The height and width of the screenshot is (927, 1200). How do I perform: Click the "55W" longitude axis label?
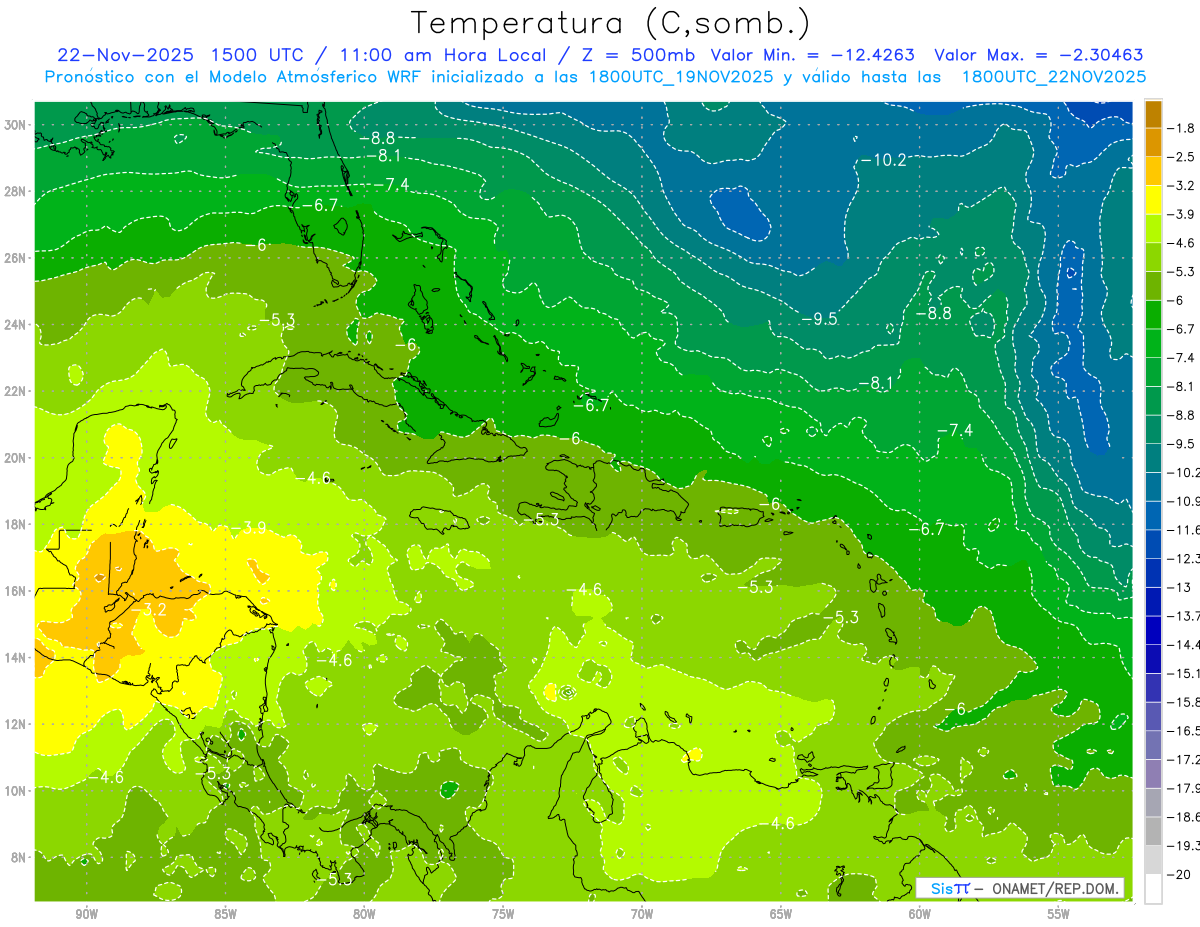(x=1059, y=914)
